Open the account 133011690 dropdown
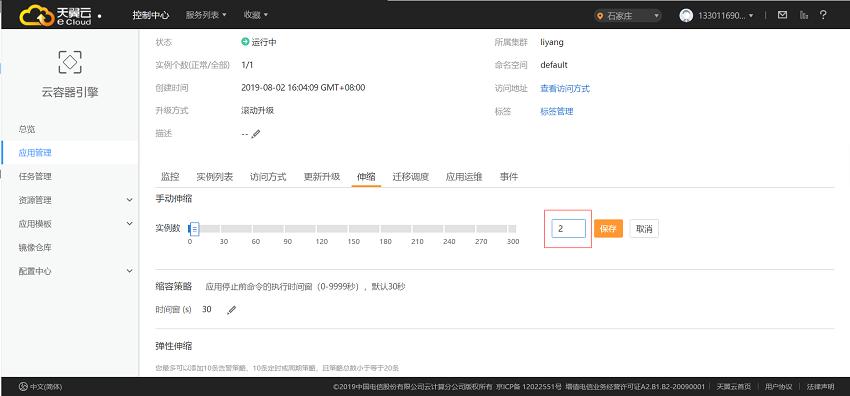The width and height of the screenshot is (850, 396). pyautogui.click(x=726, y=16)
